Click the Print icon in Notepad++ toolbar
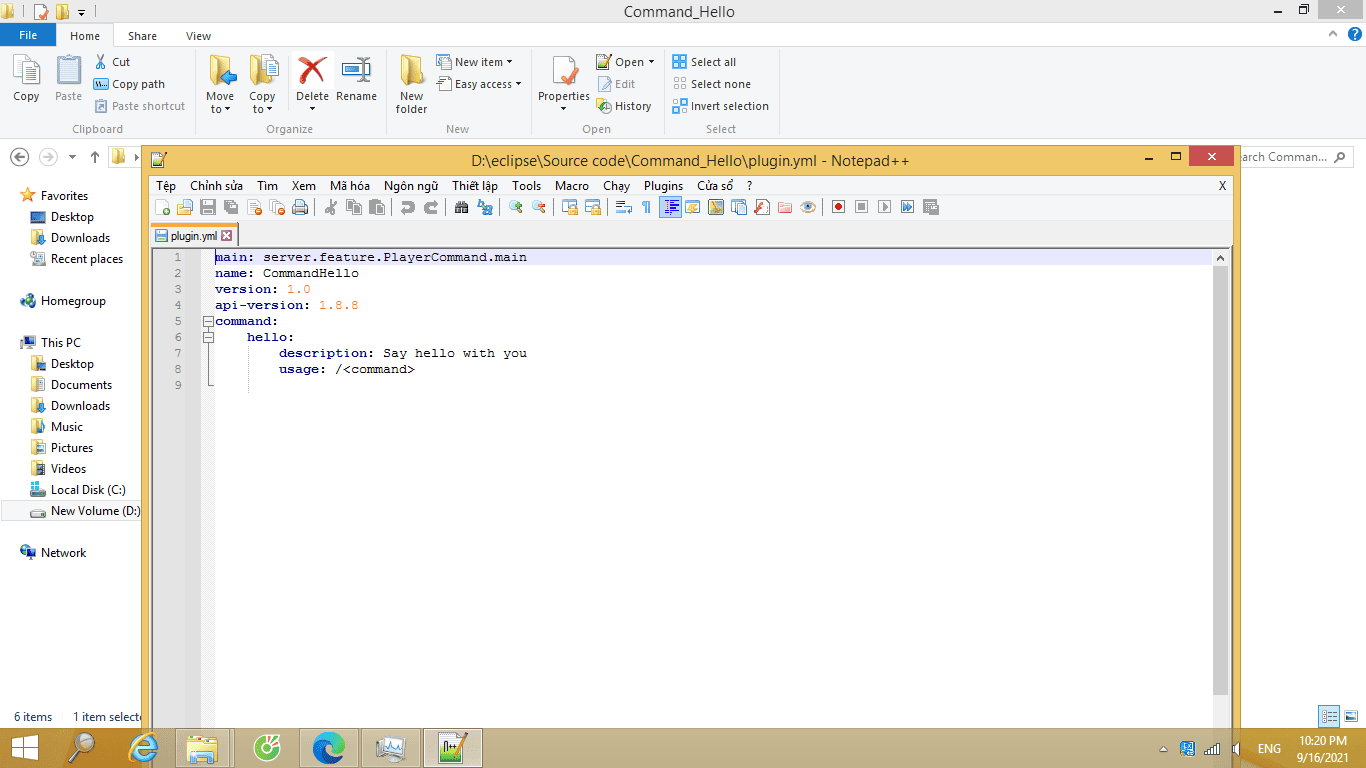 coord(299,207)
